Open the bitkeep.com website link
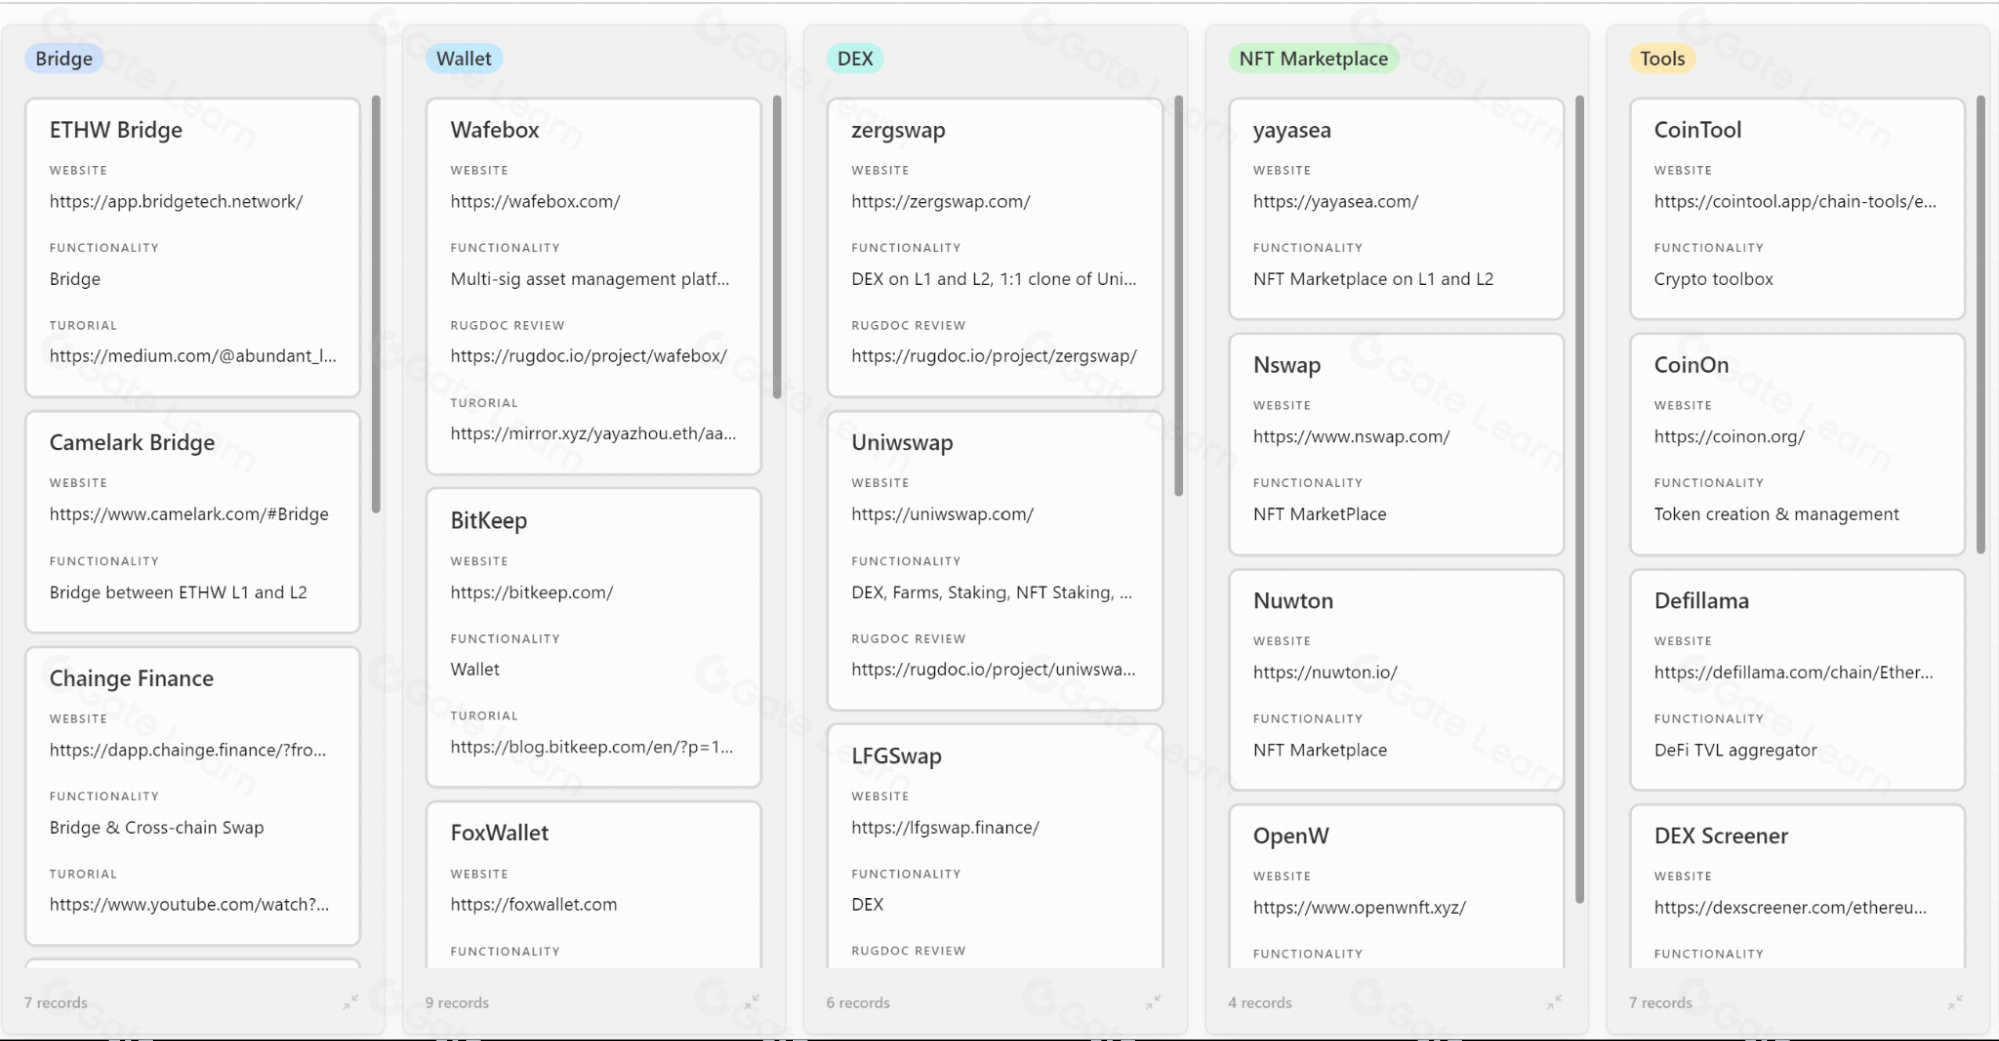Image resolution: width=1999 pixels, height=1041 pixels. (532, 592)
